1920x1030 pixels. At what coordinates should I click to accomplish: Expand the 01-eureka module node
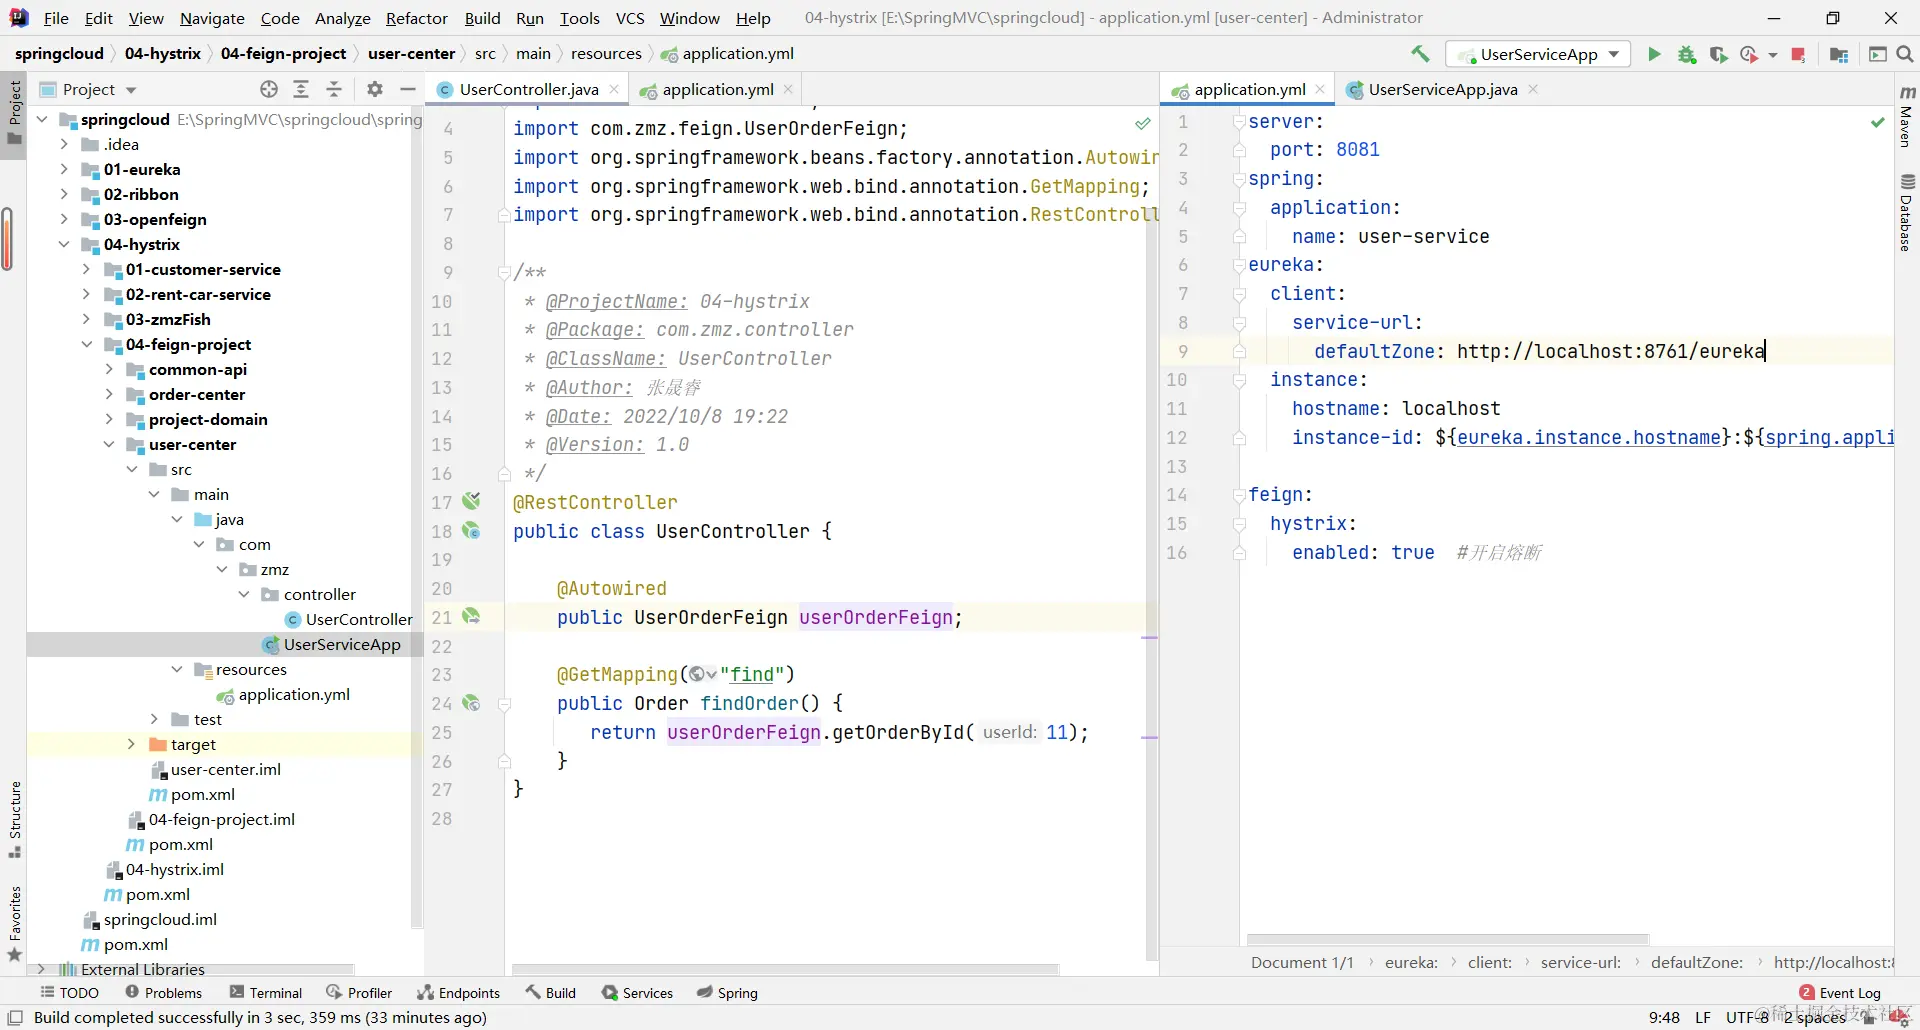(64, 169)
